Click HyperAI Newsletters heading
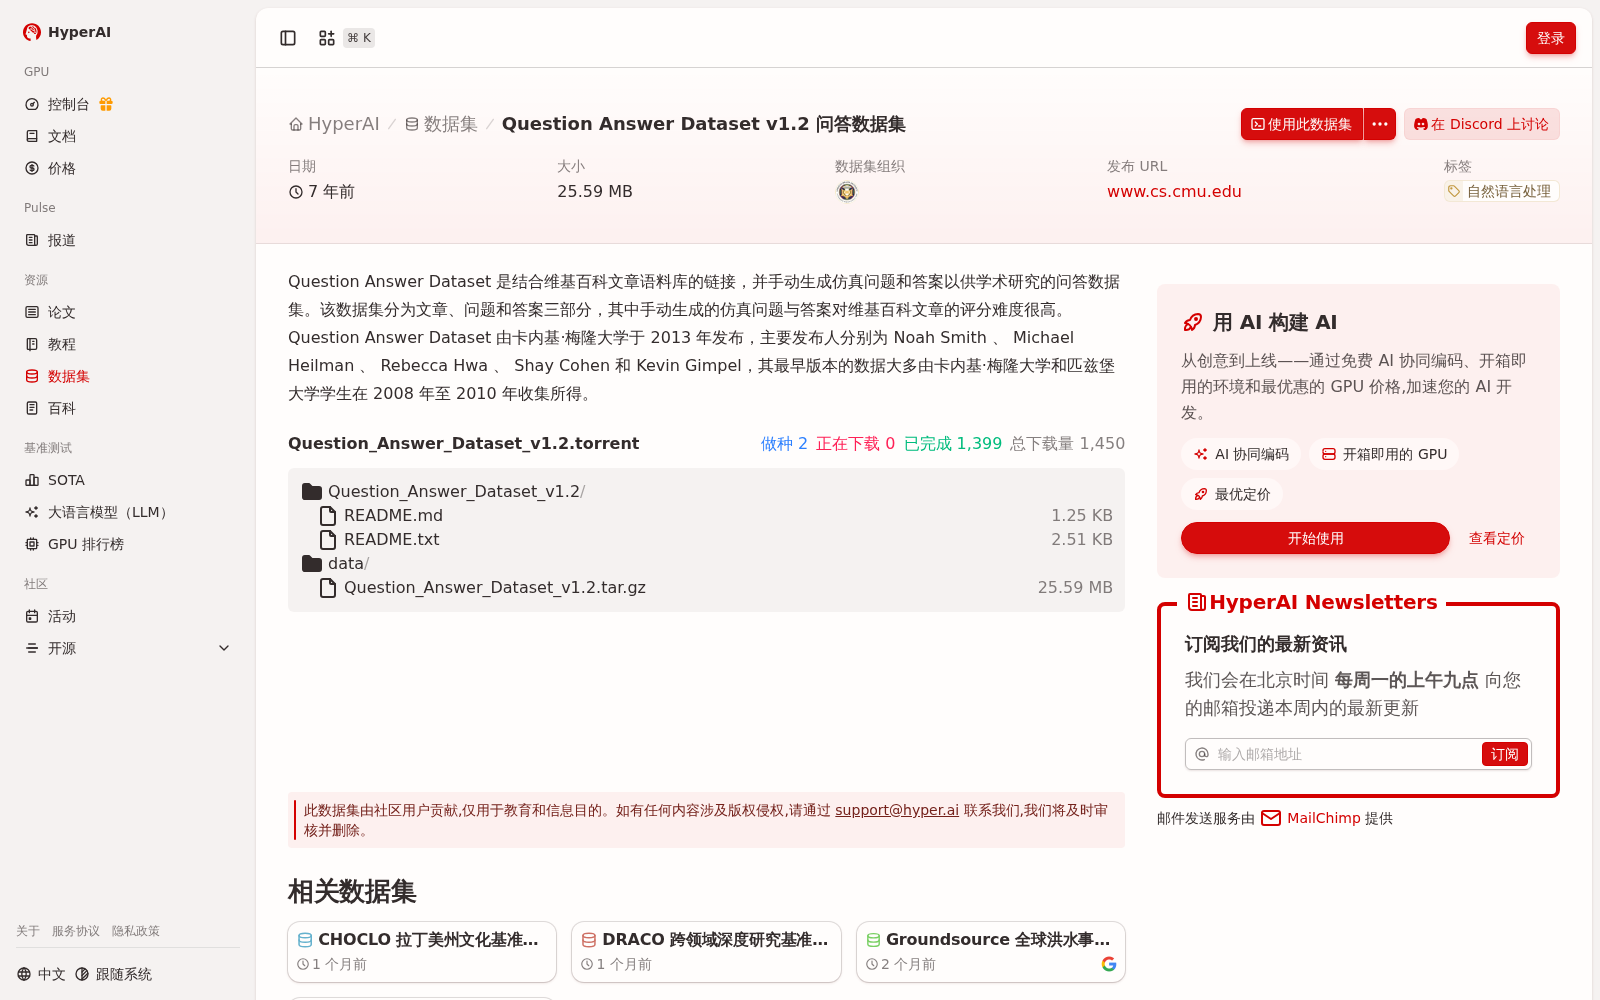Viewport: 1600px width, 1000px height. coord(1312,602)
